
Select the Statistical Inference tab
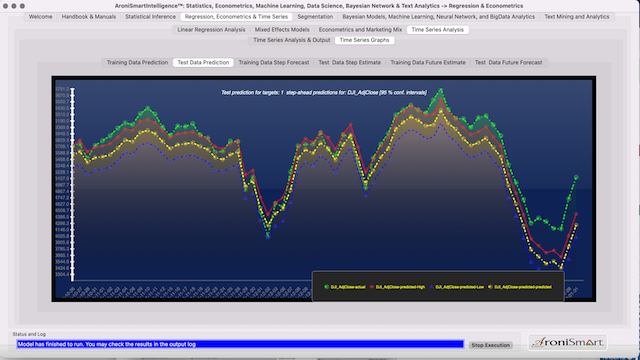pos(150,17)
